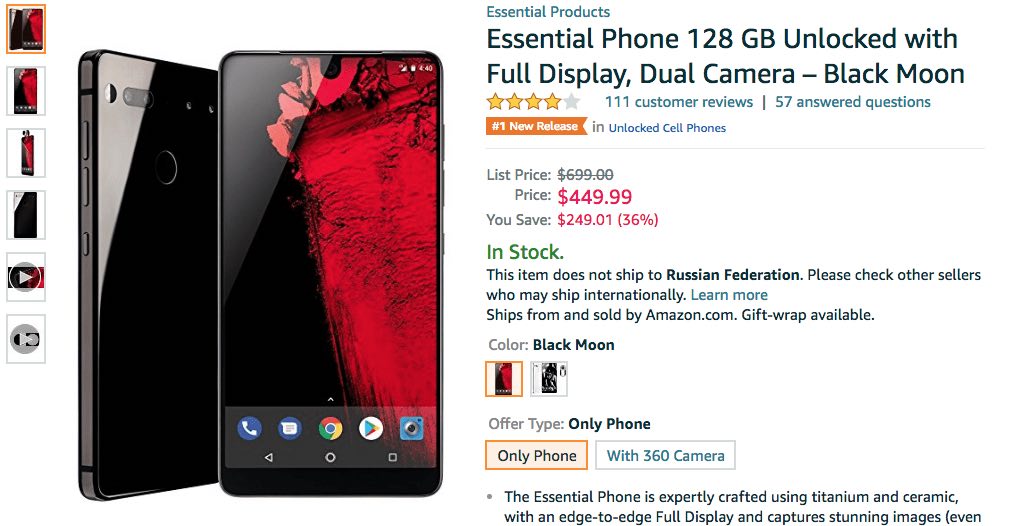Show the second front-view phone thumbnail

pos(26,91)
